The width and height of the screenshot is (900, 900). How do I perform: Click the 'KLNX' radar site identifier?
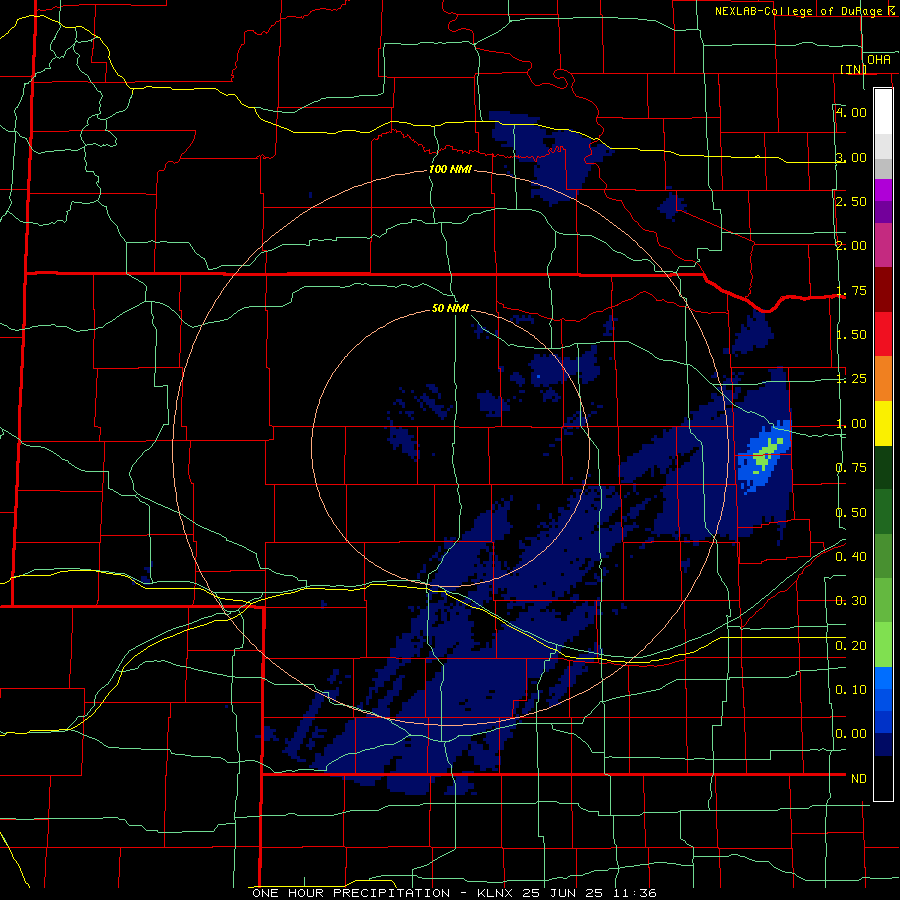pyautogui.click(x=497, y=893)
